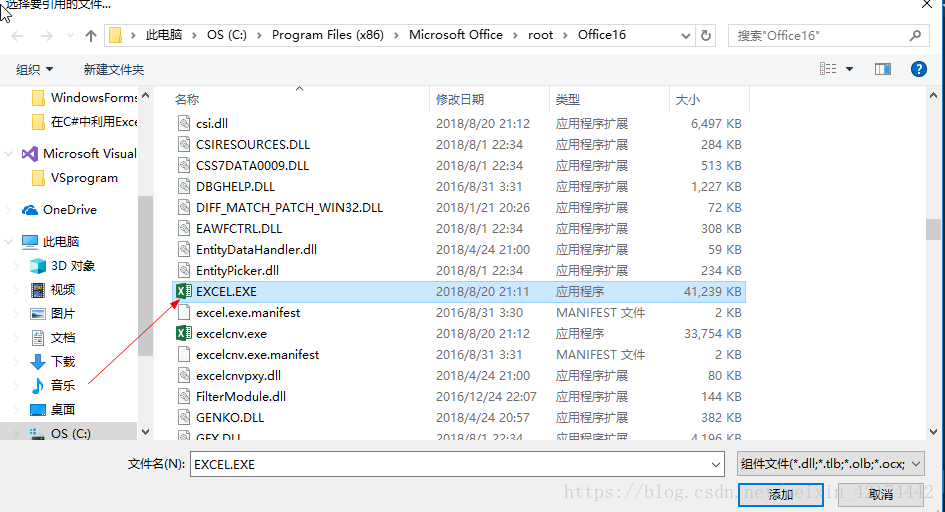Open 桌面 folder in sidebar
This screenshot has width=945, height=512.
coord(53,410)
